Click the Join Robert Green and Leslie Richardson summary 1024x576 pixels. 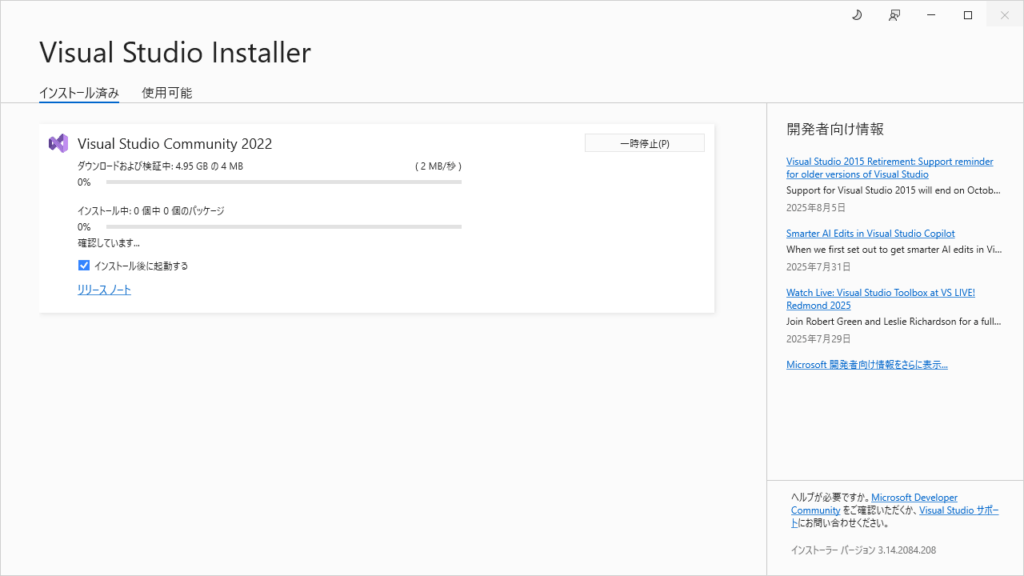coord(893,321)
